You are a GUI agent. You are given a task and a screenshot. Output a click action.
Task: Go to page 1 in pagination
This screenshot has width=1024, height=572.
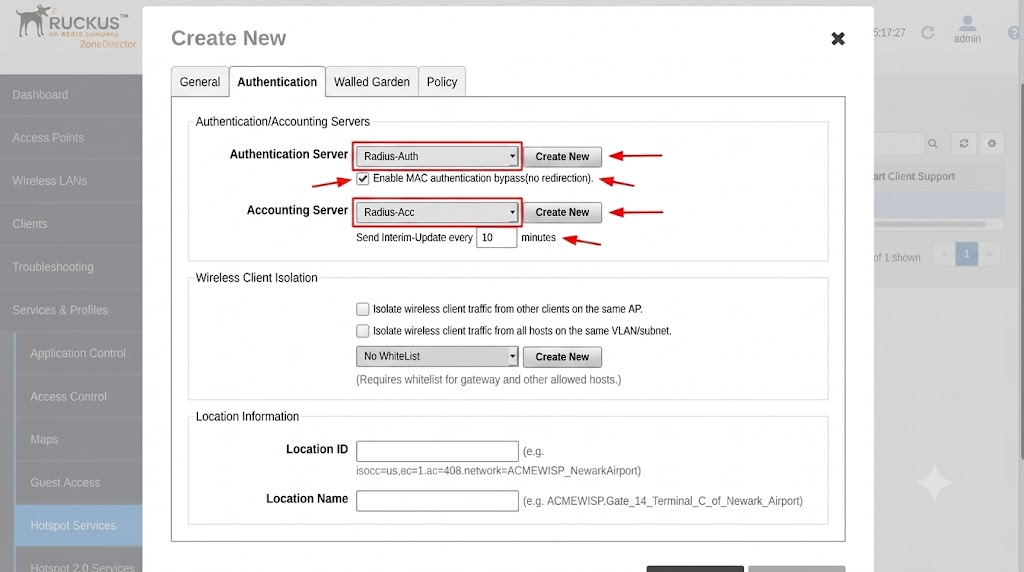[x=967, y=254]
